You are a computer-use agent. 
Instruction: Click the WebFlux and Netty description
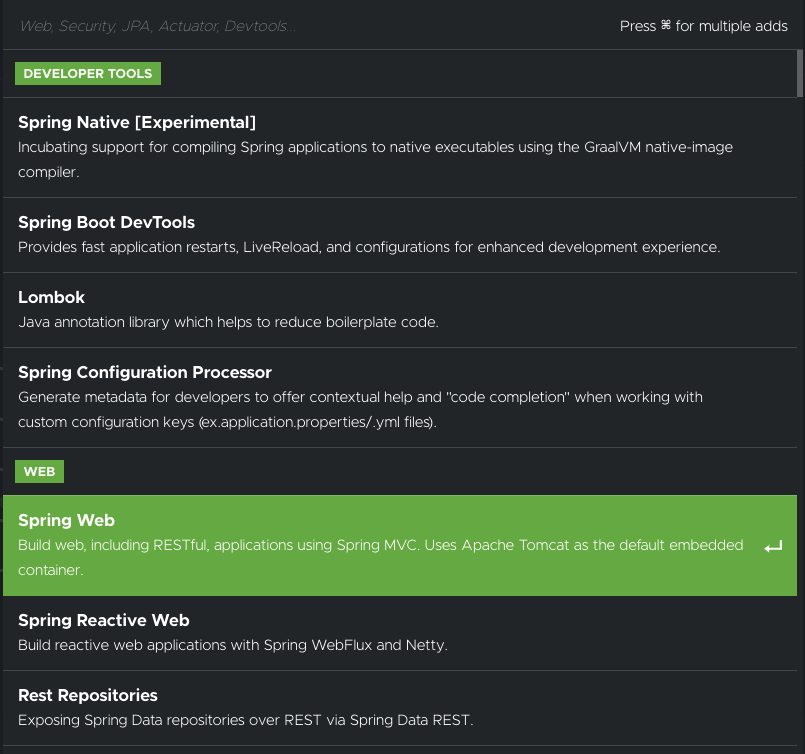pos(233,645)
